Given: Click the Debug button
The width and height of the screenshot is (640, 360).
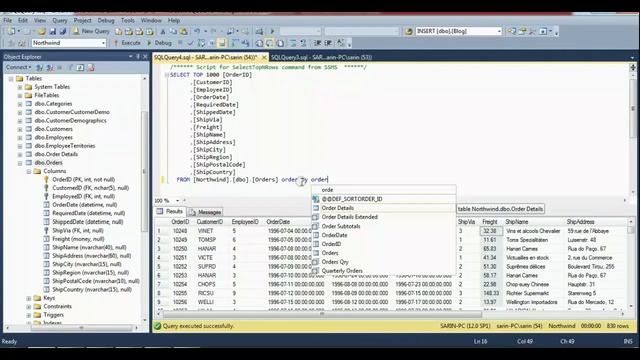Looking at the screenshot, I should click(160, 43).
